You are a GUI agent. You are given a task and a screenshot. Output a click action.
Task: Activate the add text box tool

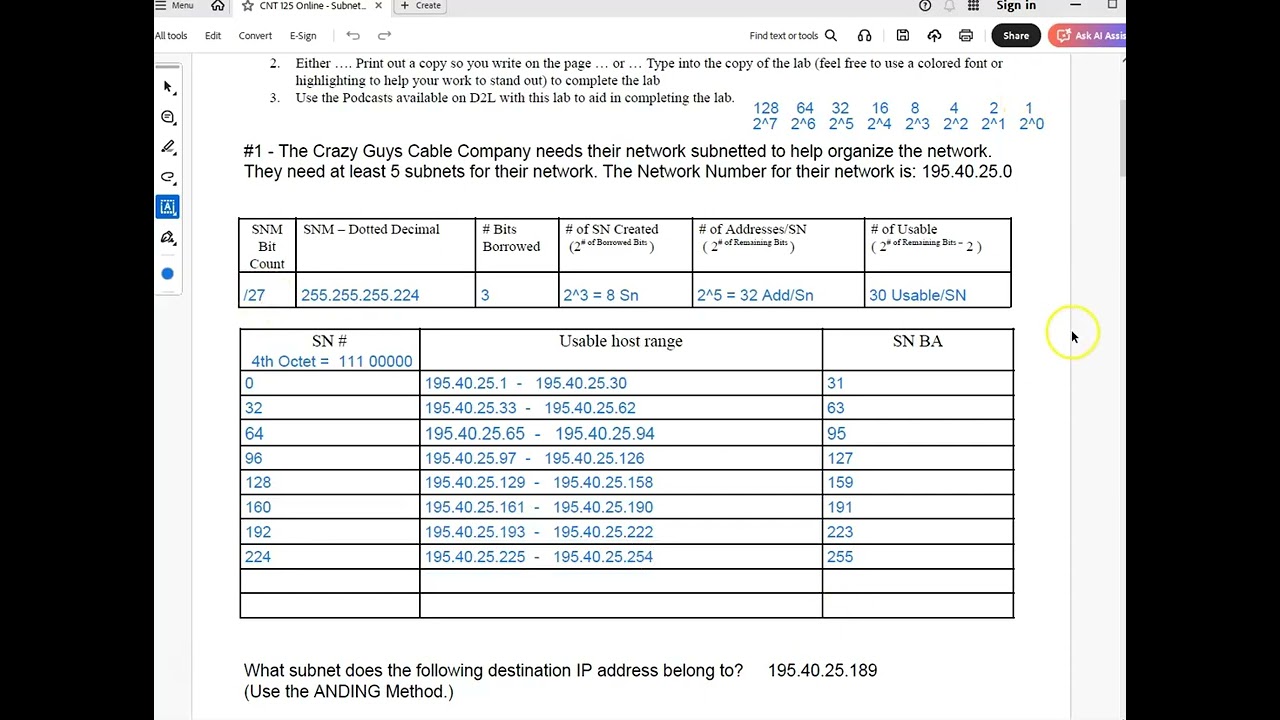[168, 207]
